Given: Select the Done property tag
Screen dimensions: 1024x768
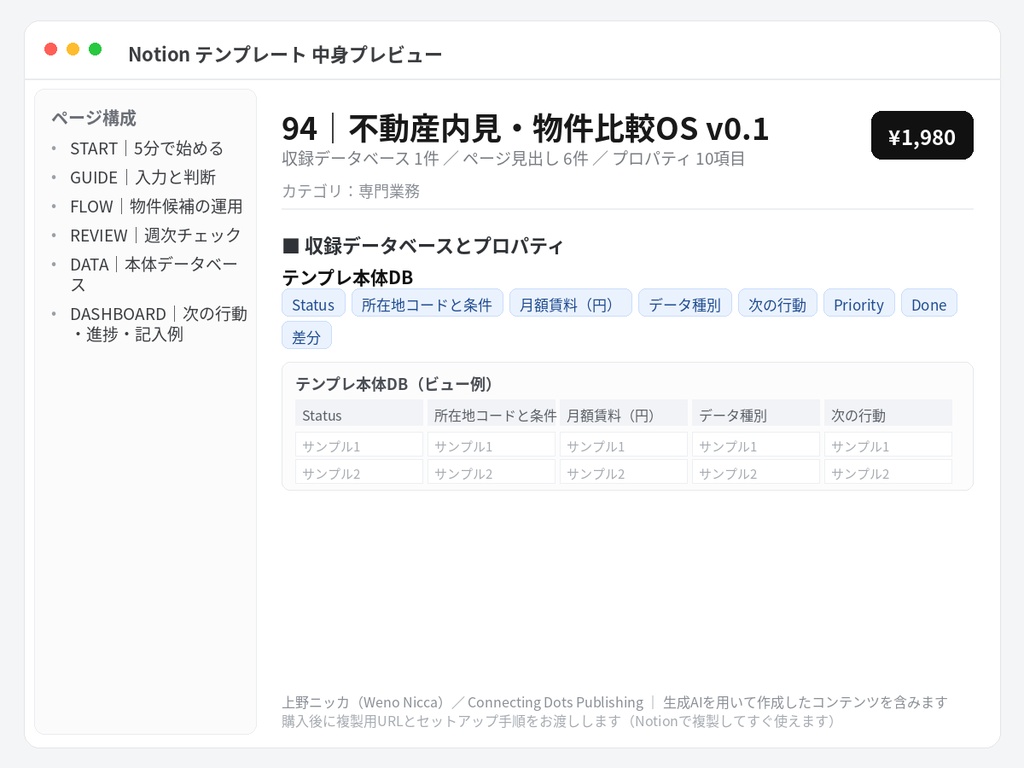Looking at the screenshot, I should (929, 305).
